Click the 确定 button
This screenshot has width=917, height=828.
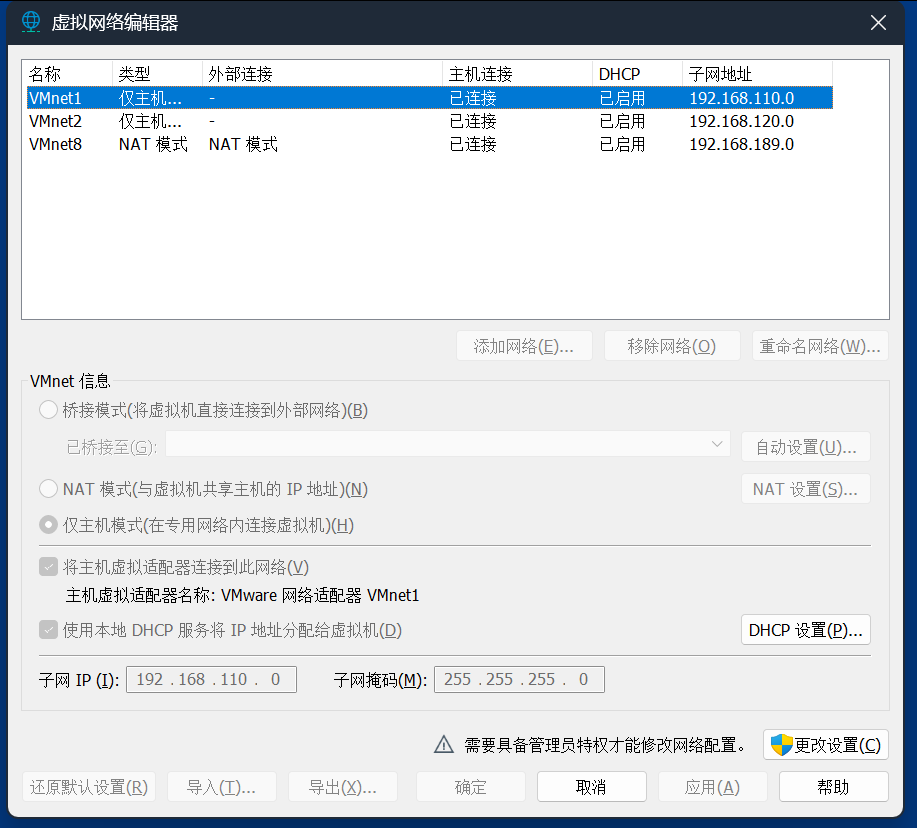(x=471, y=787)
